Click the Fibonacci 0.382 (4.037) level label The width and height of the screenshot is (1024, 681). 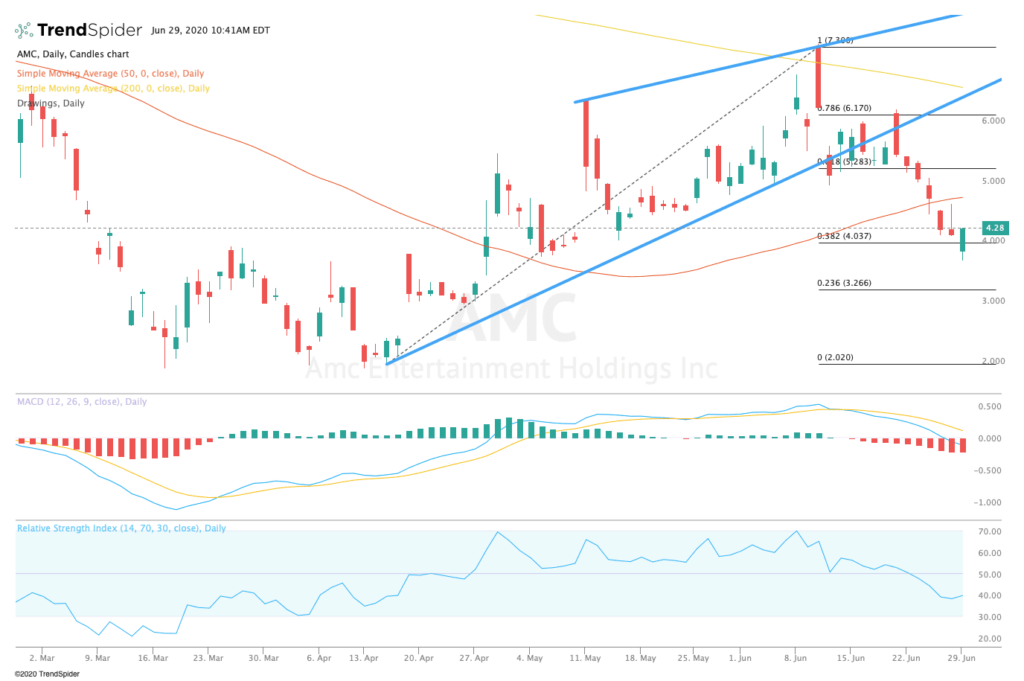point(844,236)
